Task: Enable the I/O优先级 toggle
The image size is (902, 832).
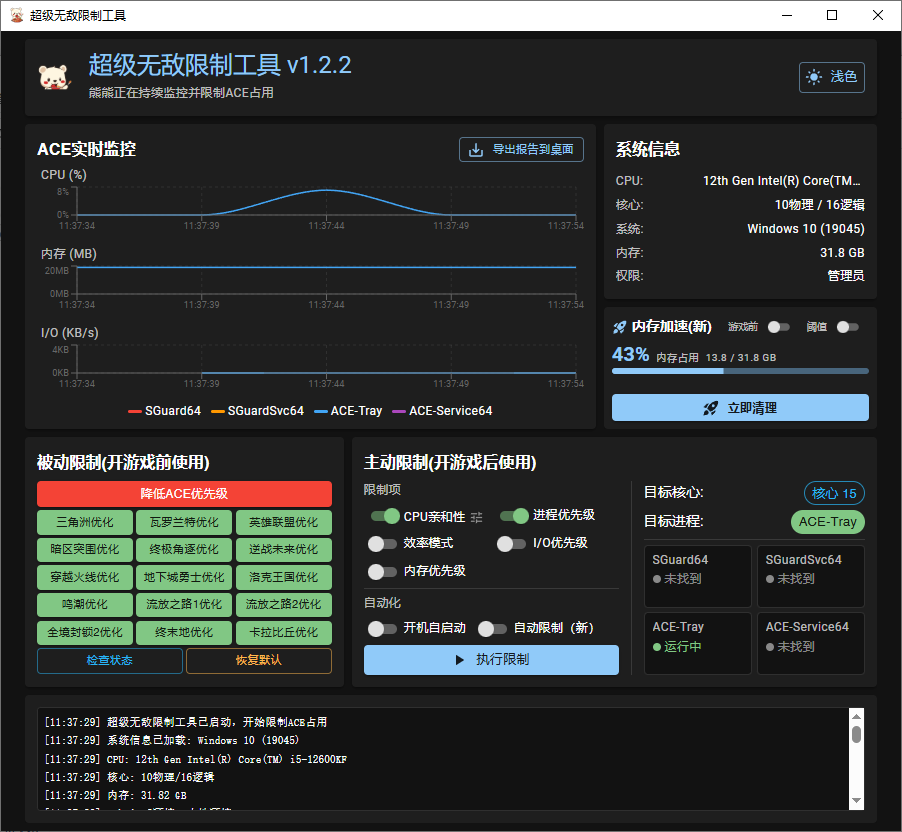Action: coord(511,544)
